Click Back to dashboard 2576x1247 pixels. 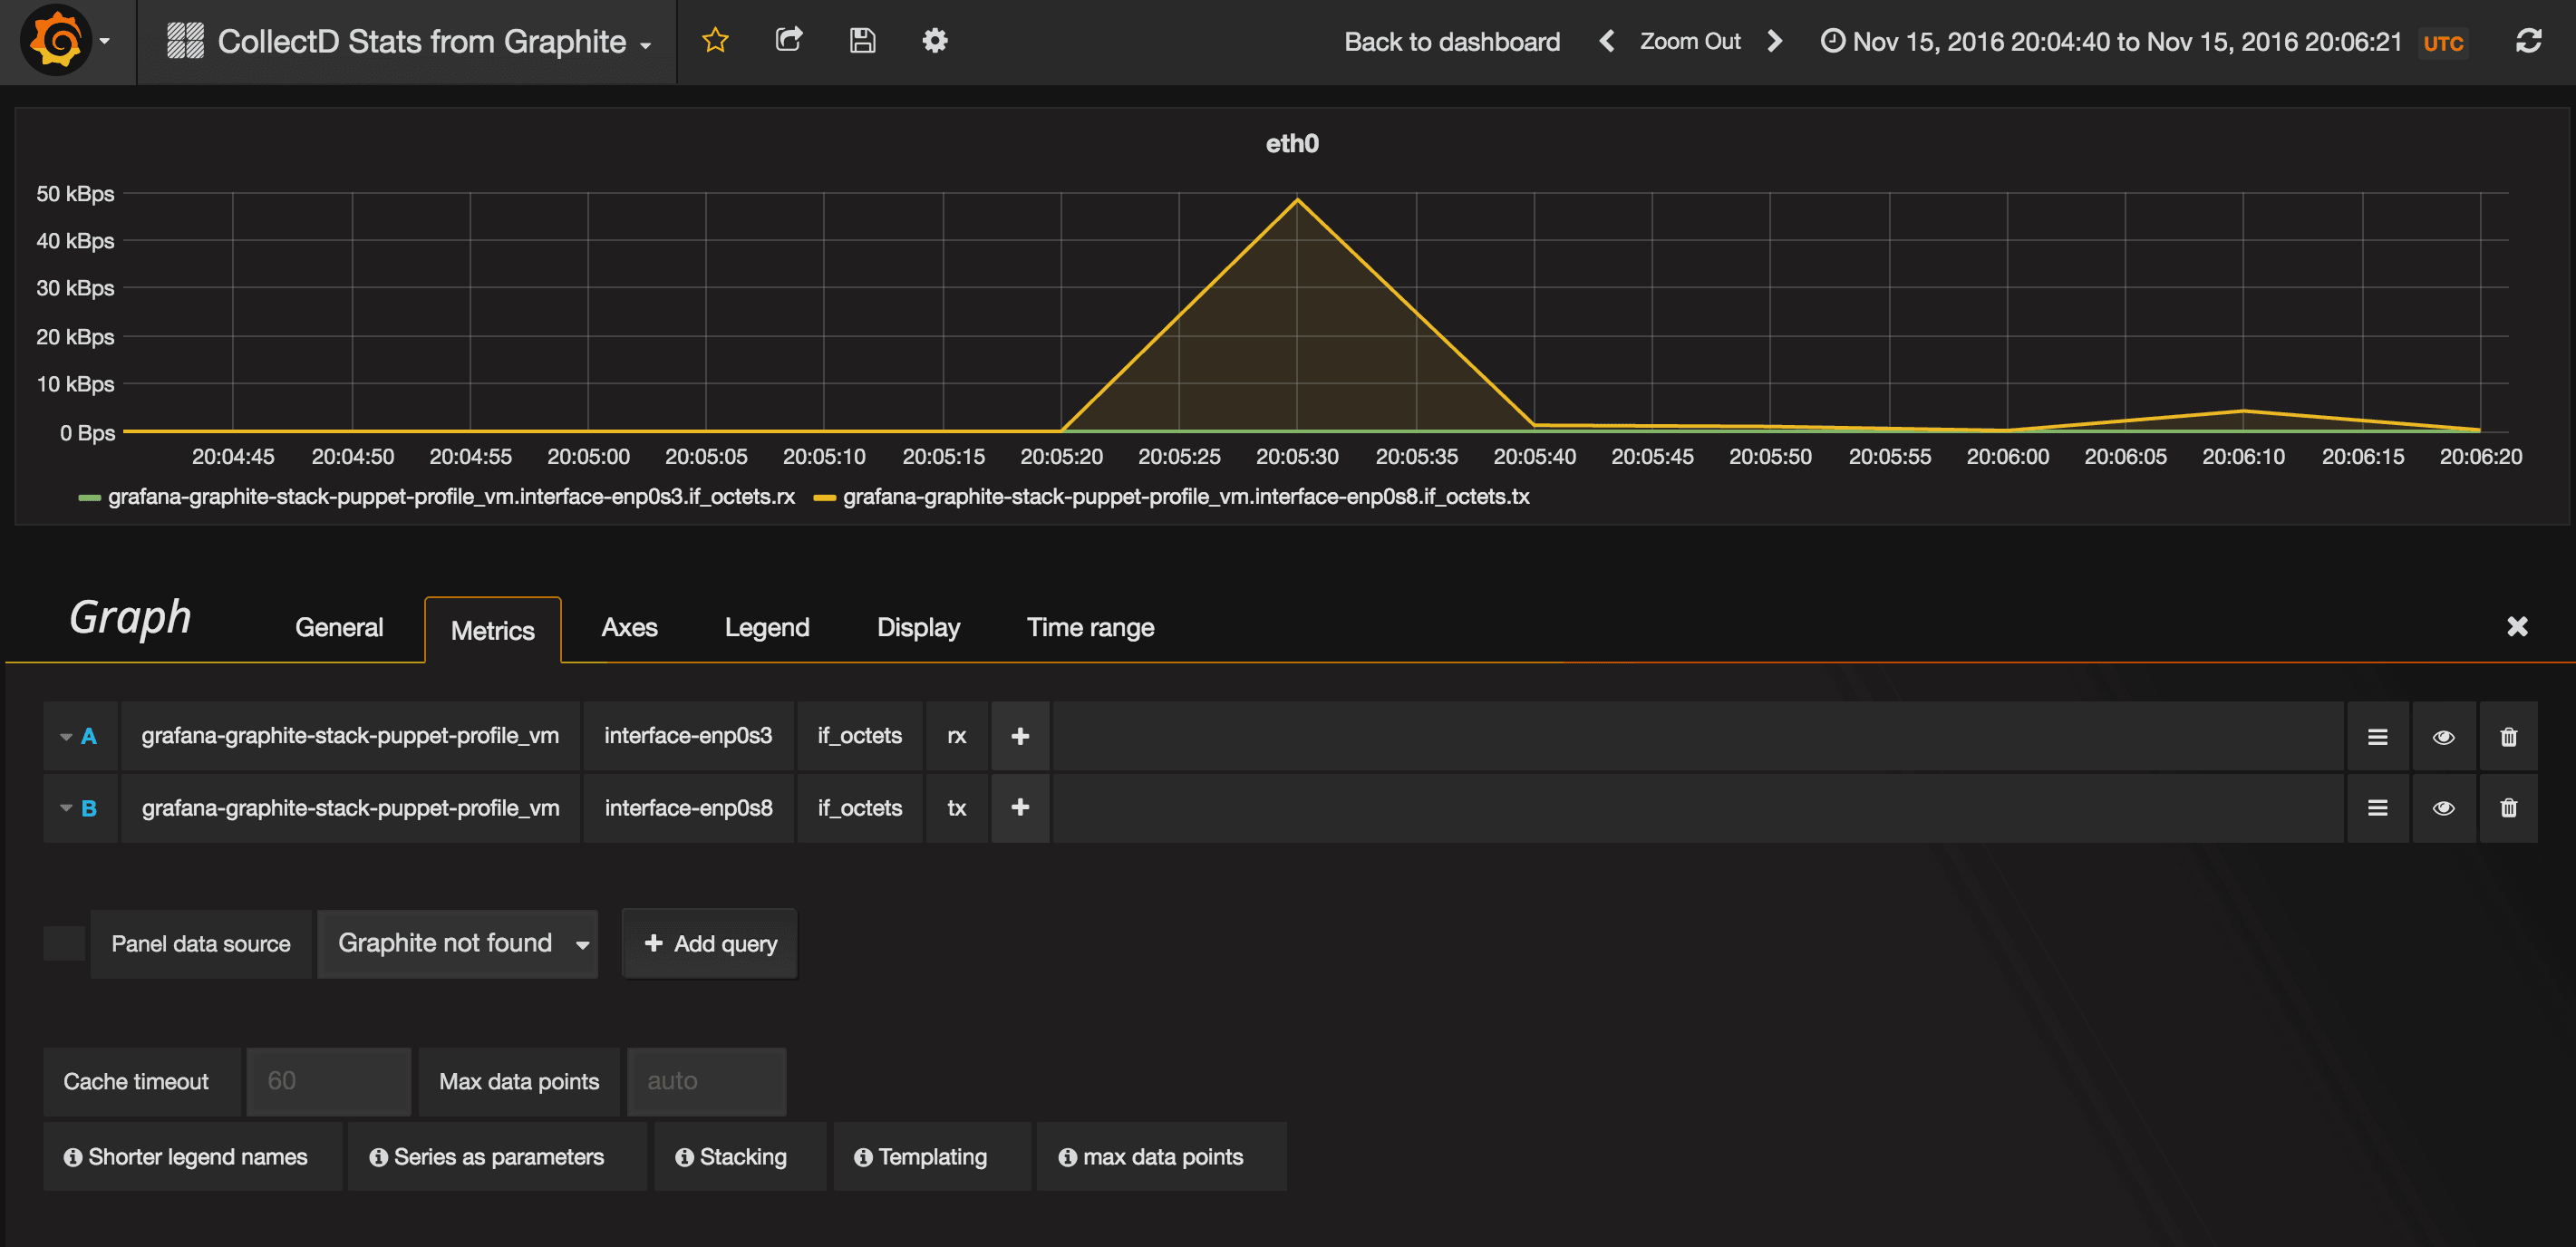tap(1452, 42)
